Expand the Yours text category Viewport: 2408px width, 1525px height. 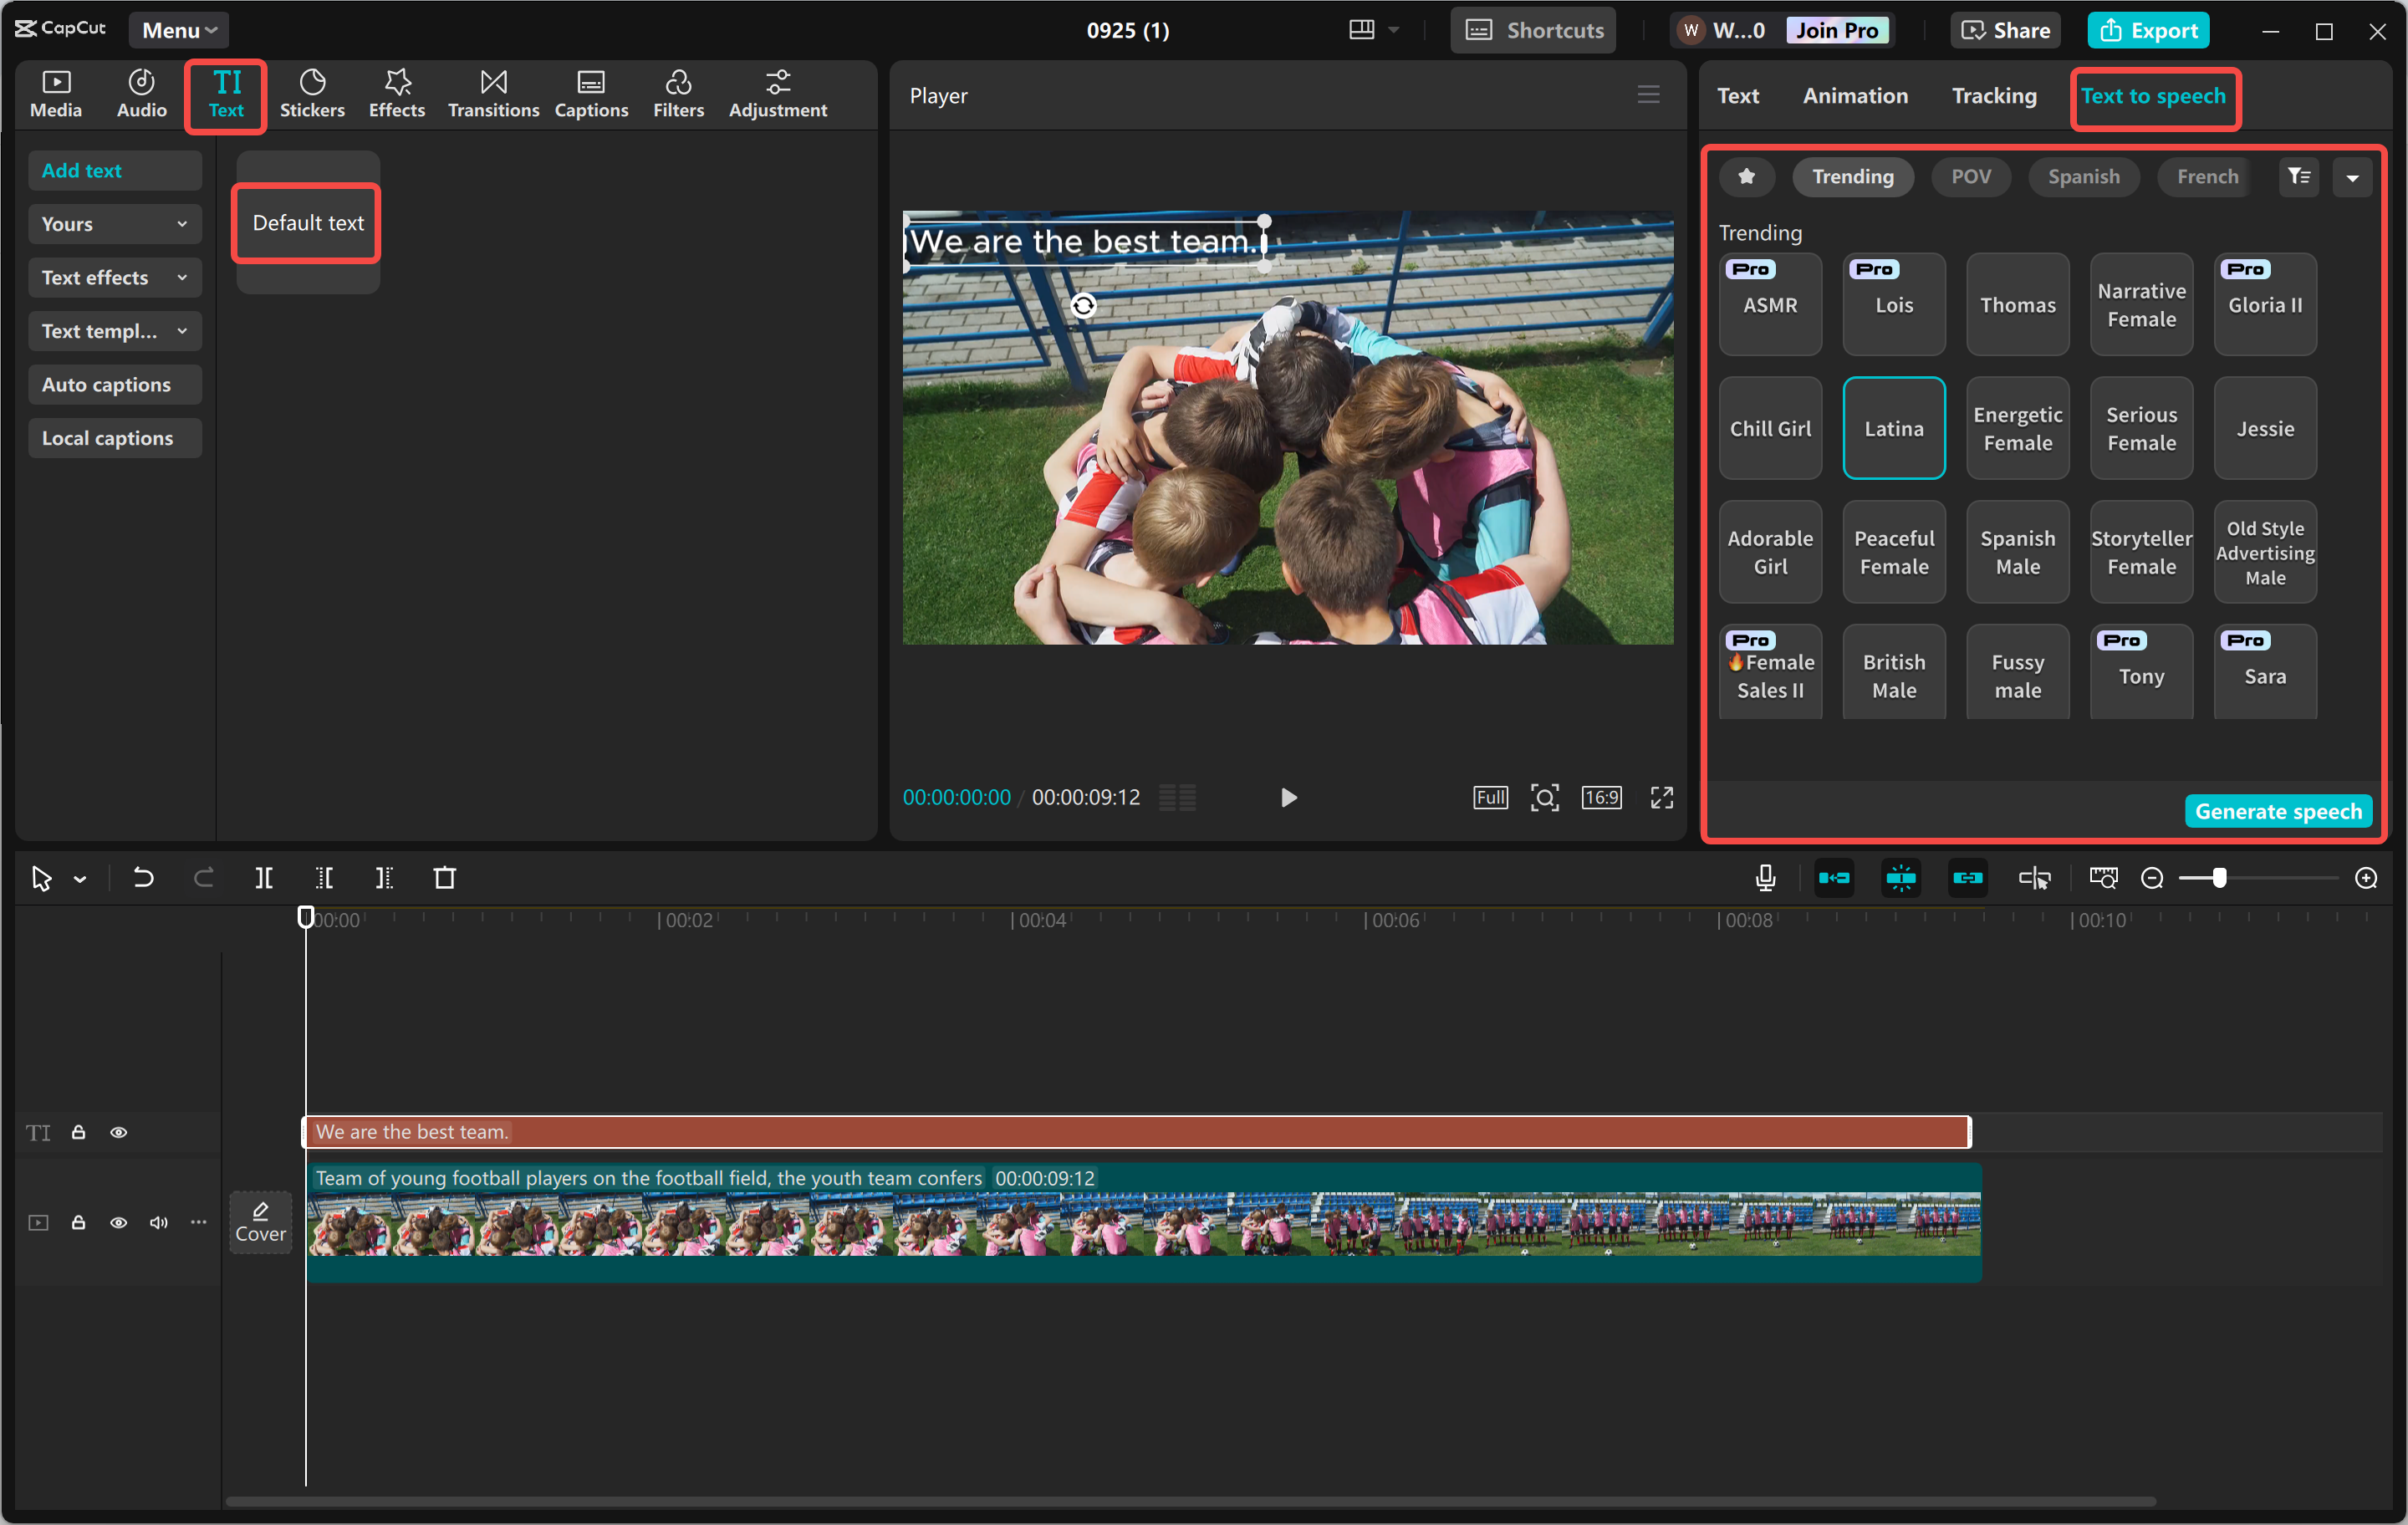(x=114, y=224)
